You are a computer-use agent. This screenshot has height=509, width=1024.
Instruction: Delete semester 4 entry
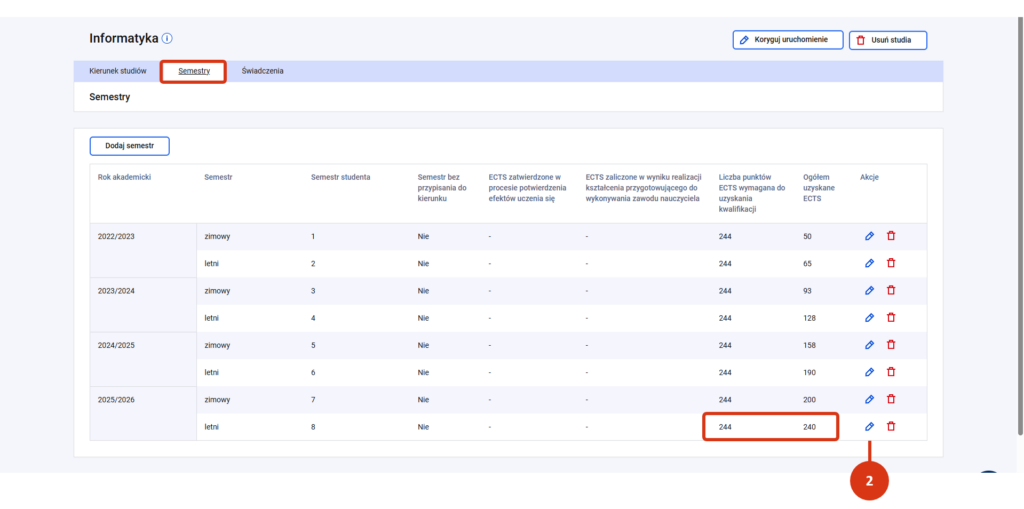tap(891, 318)
